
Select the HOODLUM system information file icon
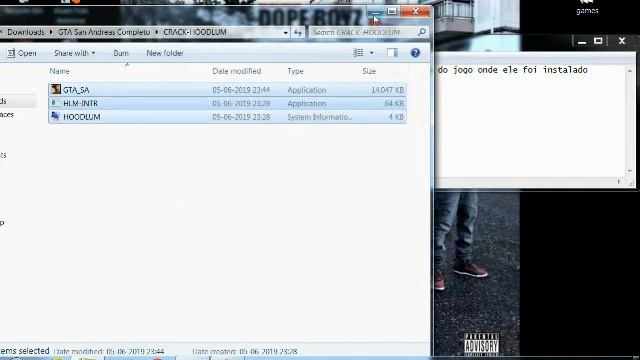click(56, 117)
